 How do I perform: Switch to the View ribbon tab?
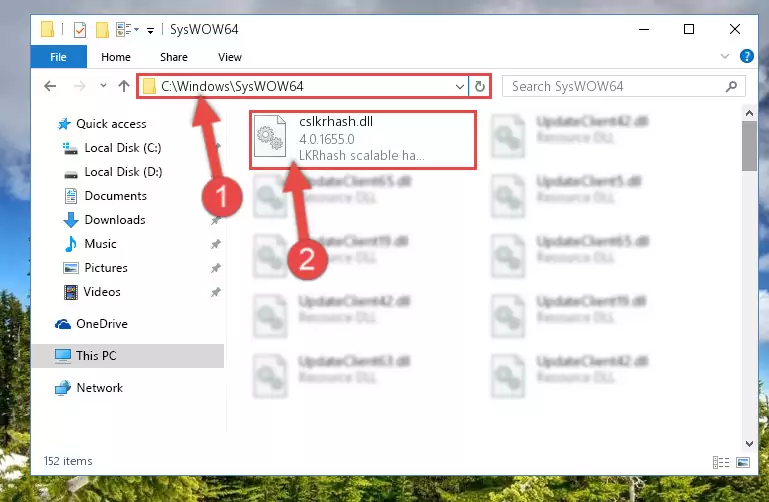coord(230,57)
